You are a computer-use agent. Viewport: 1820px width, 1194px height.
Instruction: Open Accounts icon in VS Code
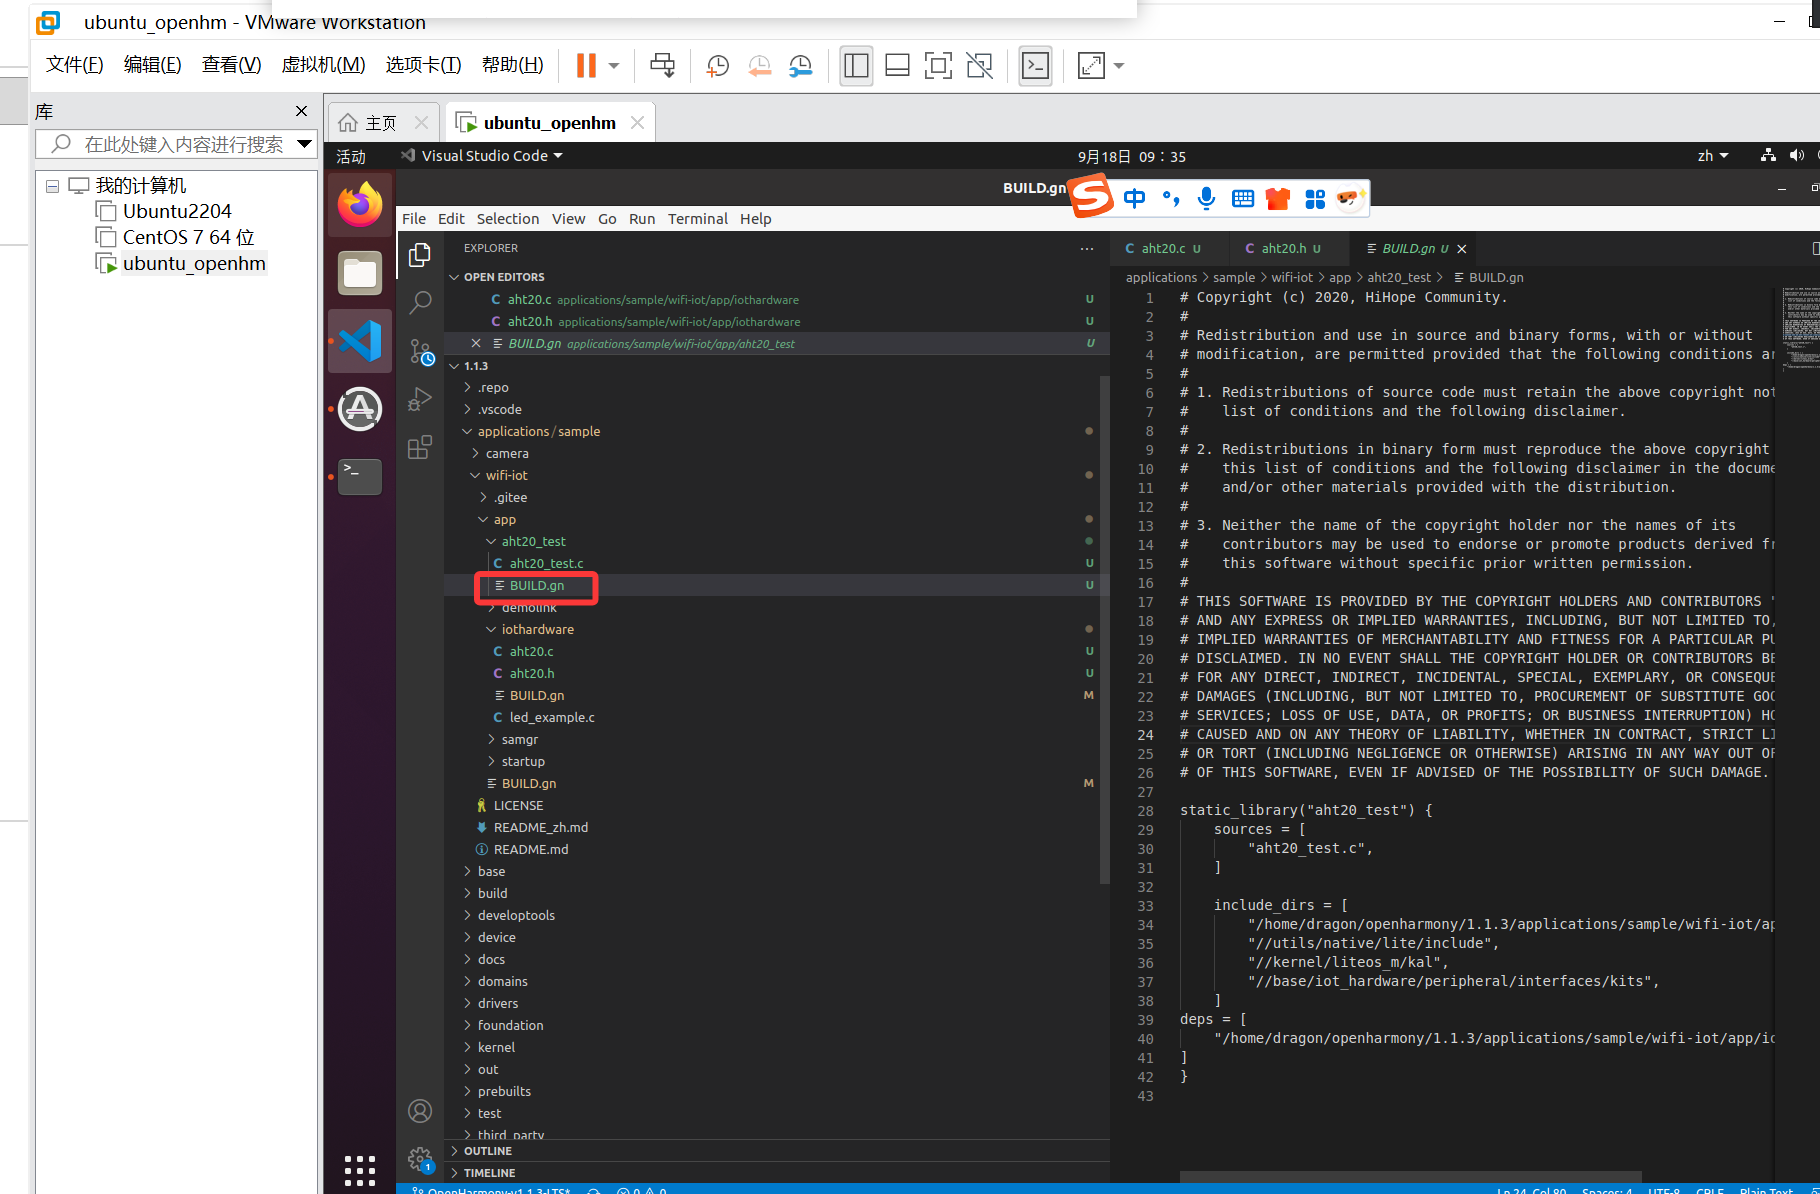coord(420,1111)
